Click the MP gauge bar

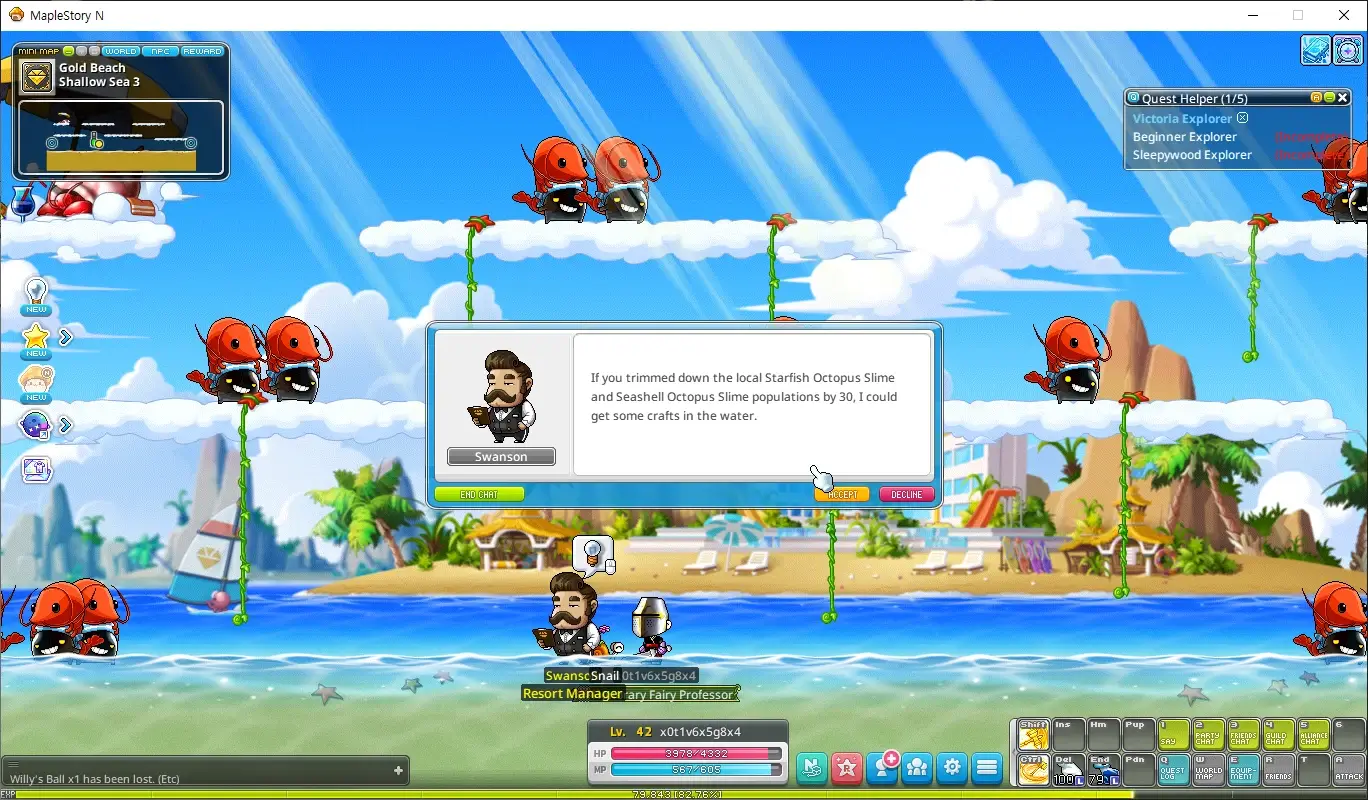pos(696,769)
